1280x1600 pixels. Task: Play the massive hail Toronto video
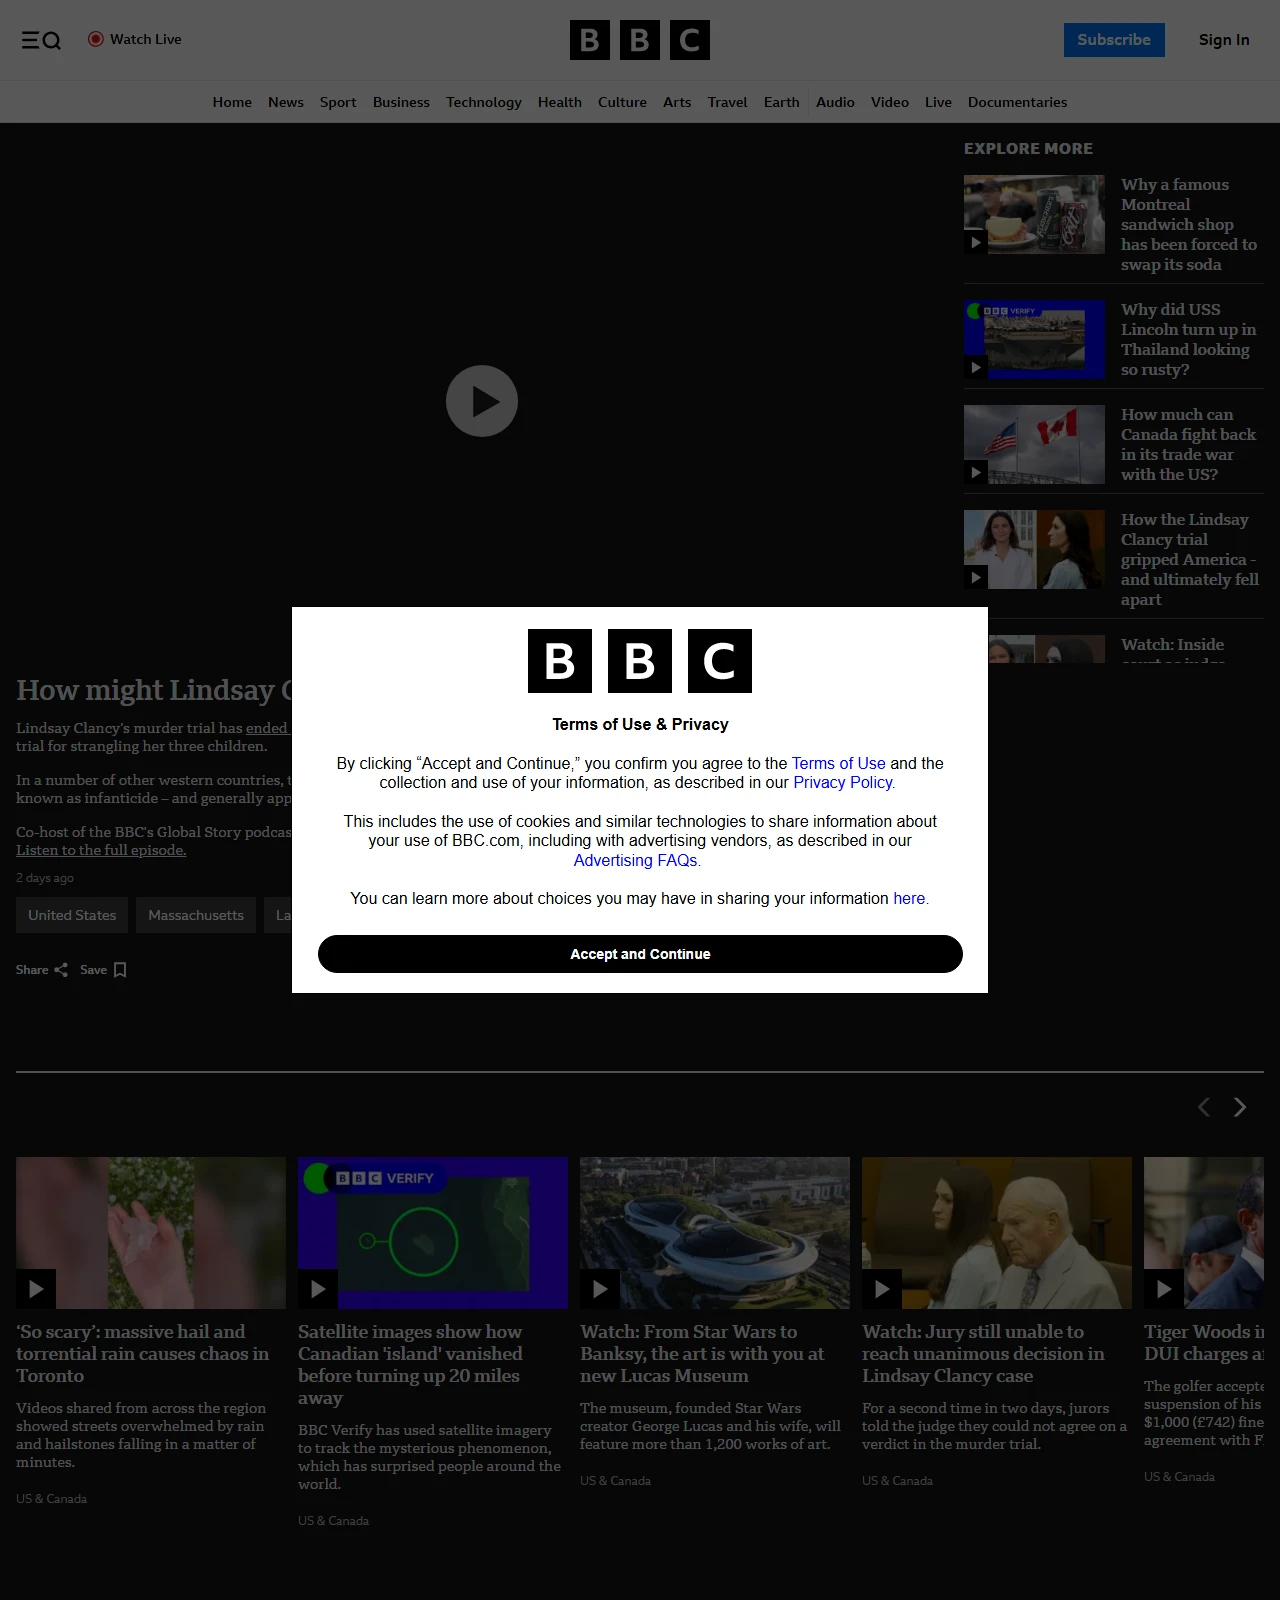point(36,1289)
